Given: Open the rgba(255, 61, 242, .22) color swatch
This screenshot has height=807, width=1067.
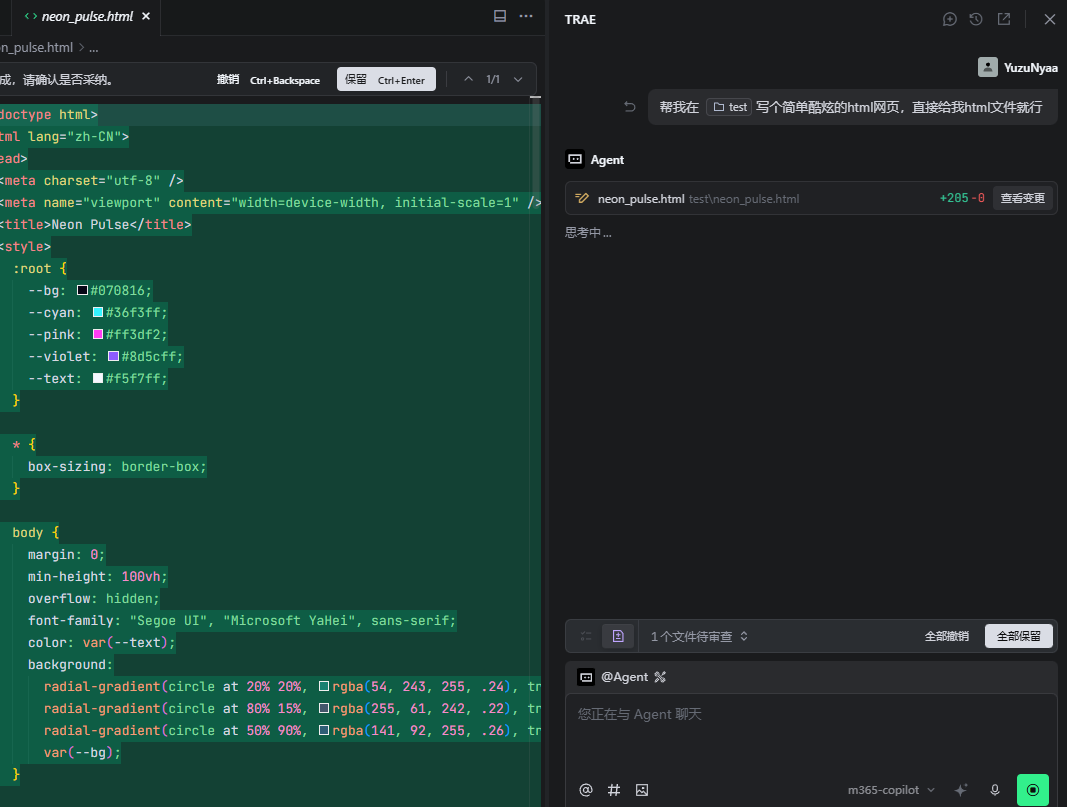Looking at the screenshot, I should [324, 708].
